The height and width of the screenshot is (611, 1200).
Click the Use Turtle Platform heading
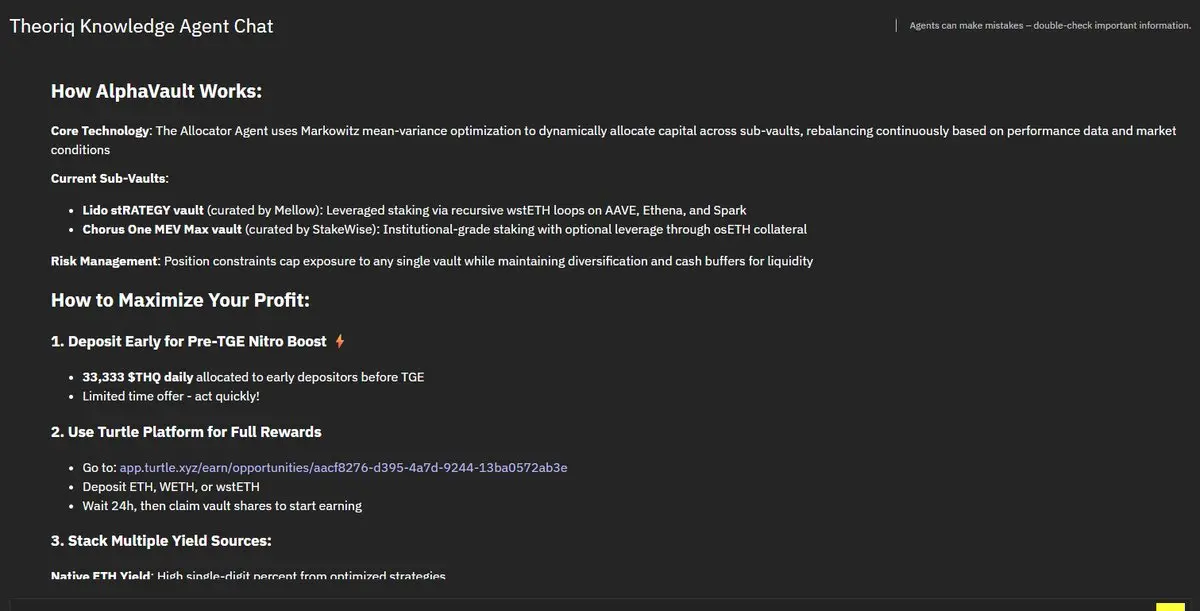coord(186,432)
